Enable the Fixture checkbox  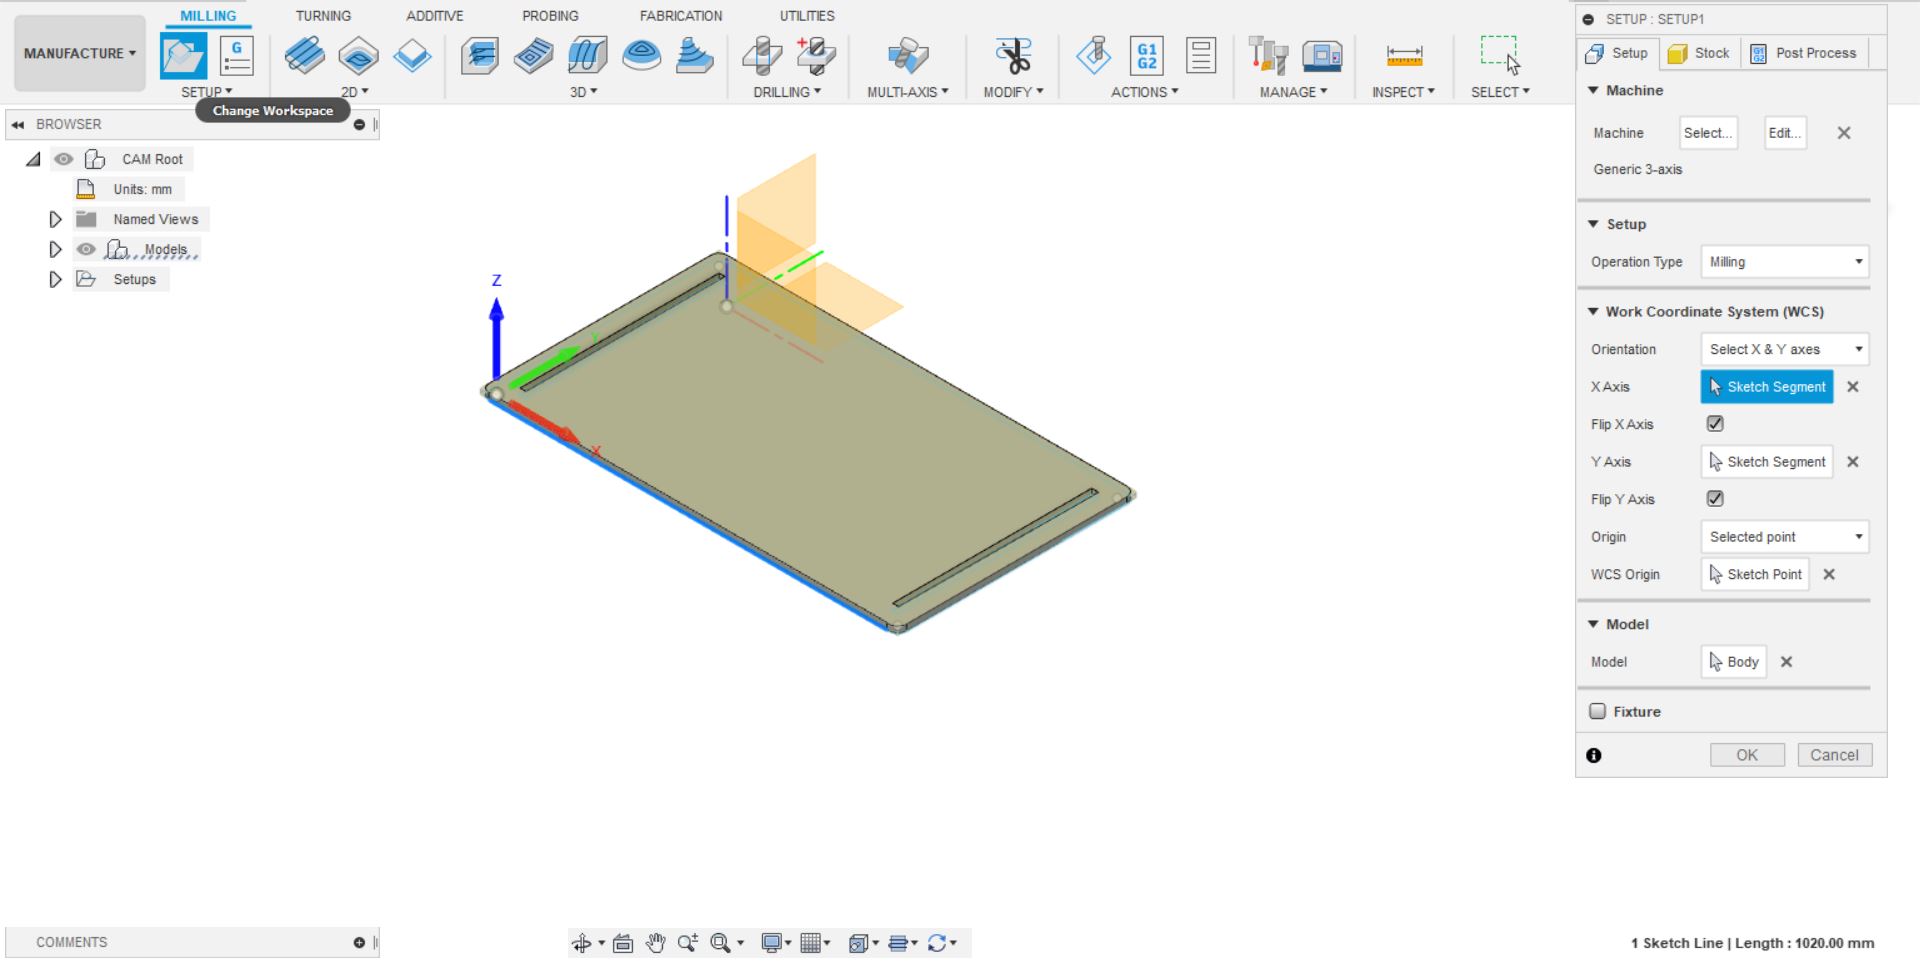tap(1598, 712)
